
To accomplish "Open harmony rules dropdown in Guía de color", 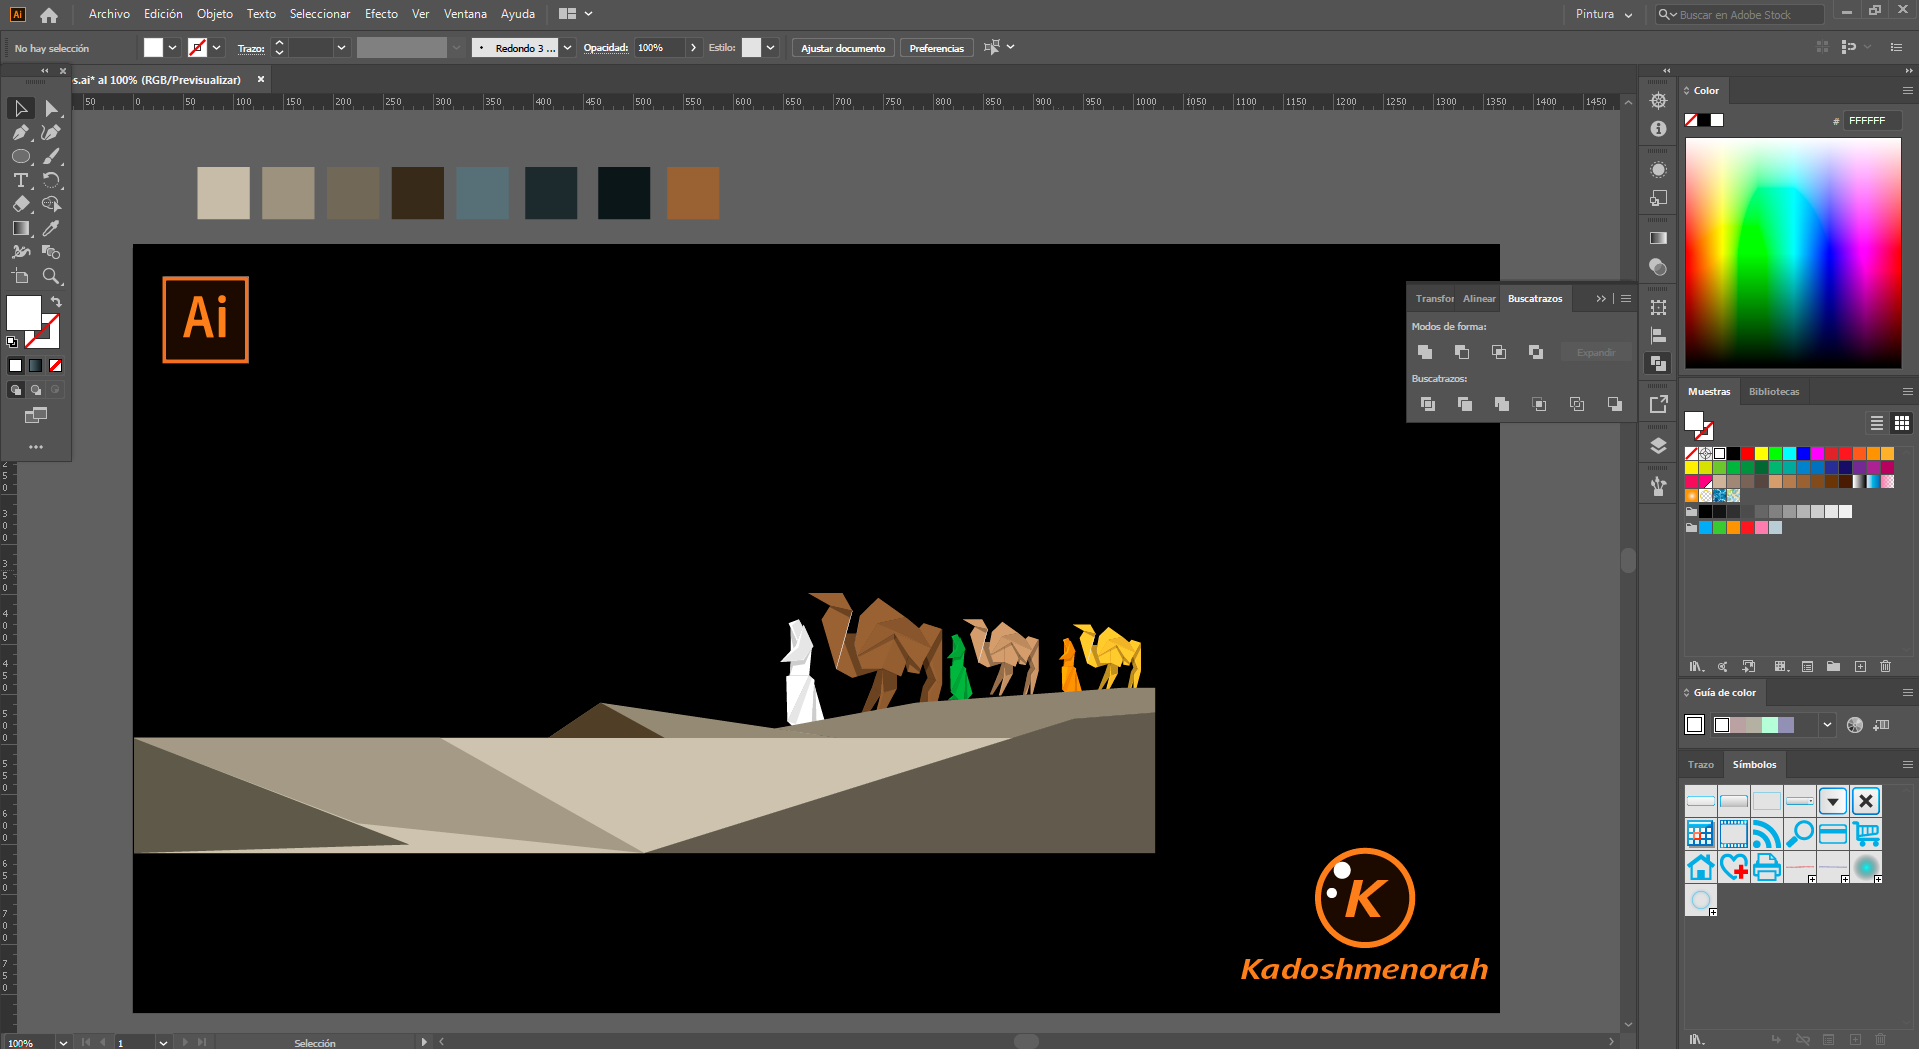I will (1827, 725).
